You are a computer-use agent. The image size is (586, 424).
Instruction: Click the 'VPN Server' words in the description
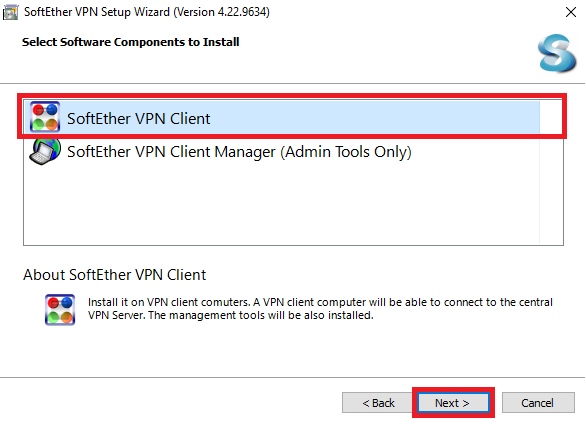[116, 315]
